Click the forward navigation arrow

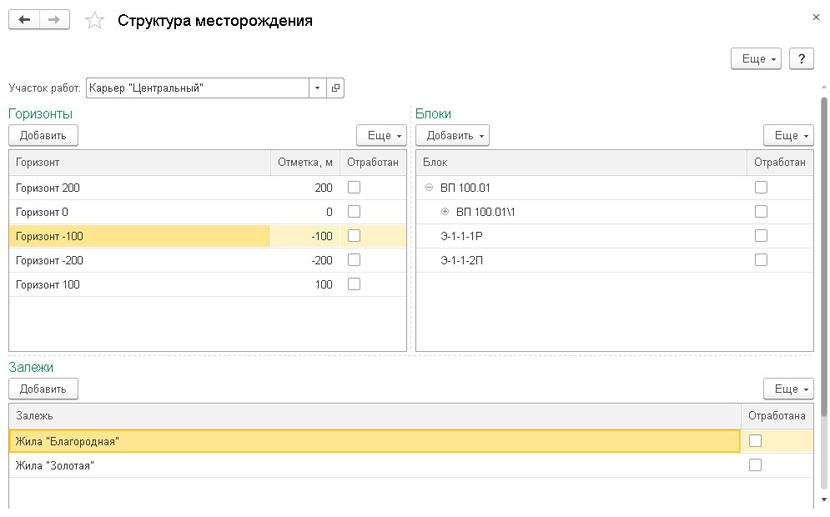click(55, 20)
